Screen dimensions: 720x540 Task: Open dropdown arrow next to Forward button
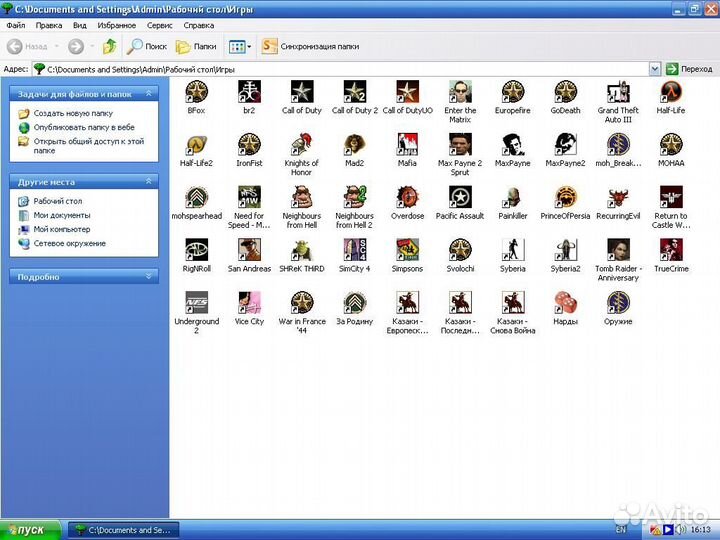click(92, 46)
